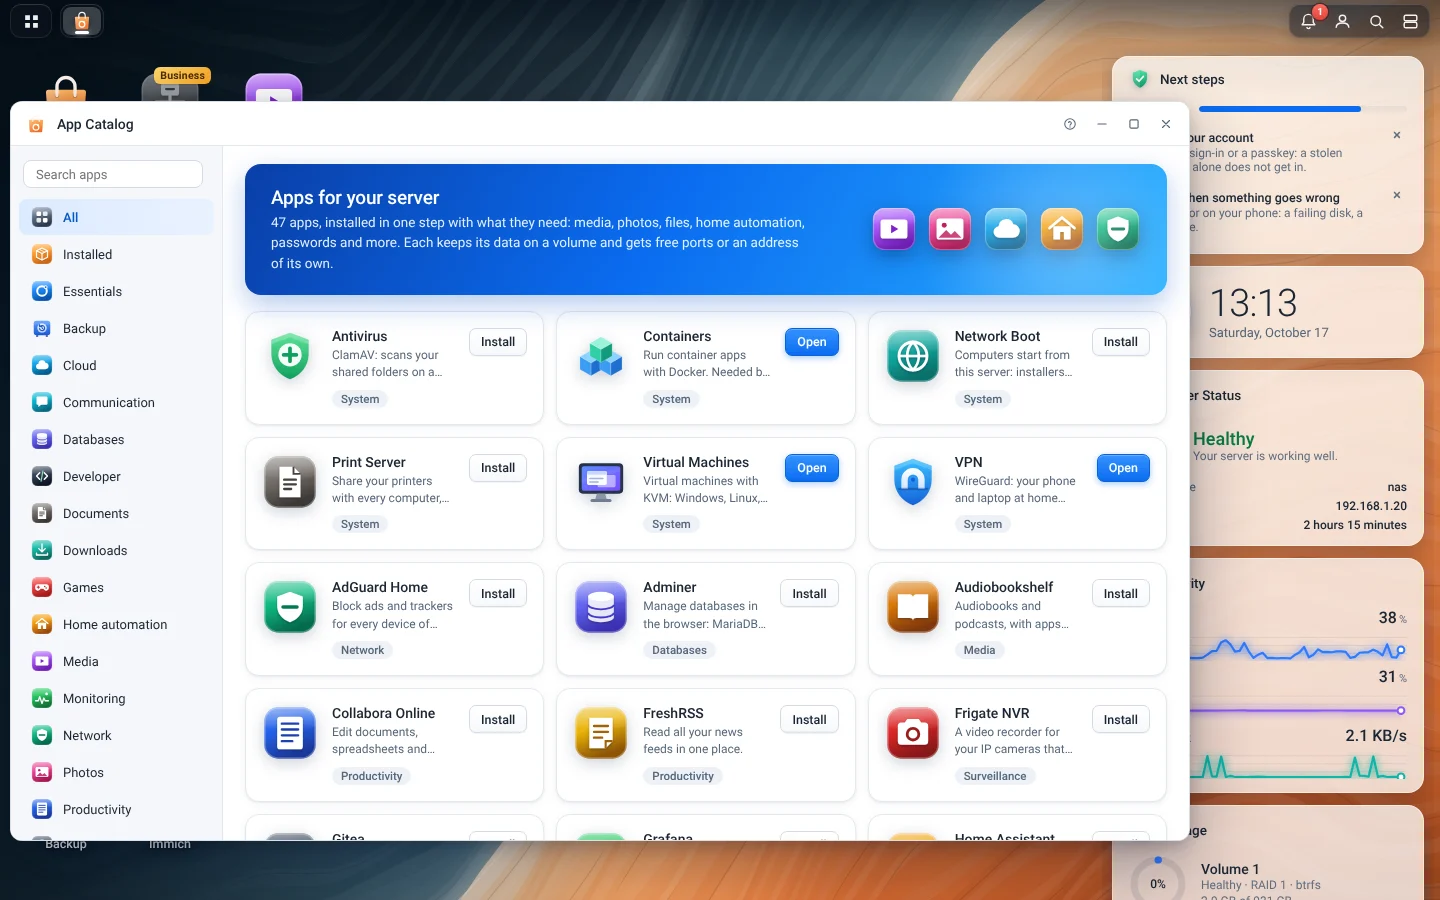Click the Audiobookshelf book icon

click(x=913, y=607)
